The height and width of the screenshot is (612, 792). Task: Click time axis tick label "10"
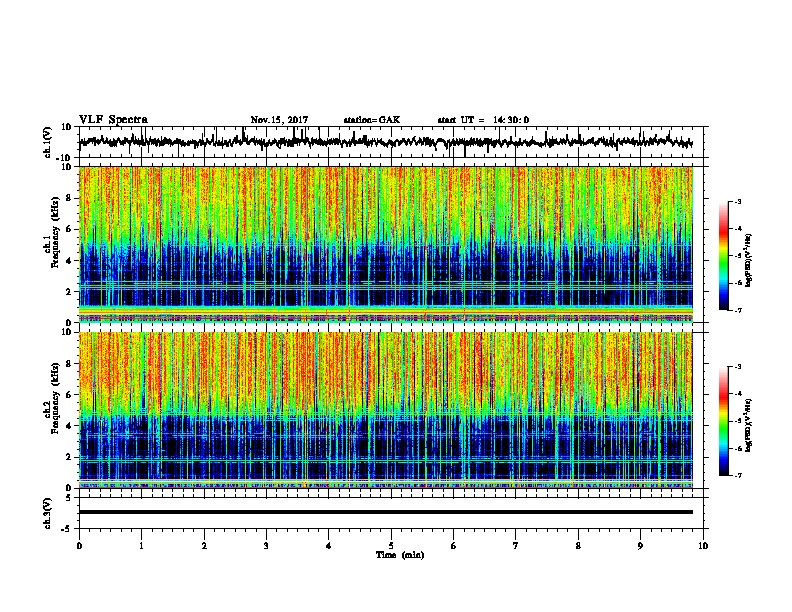coord(703,545)
